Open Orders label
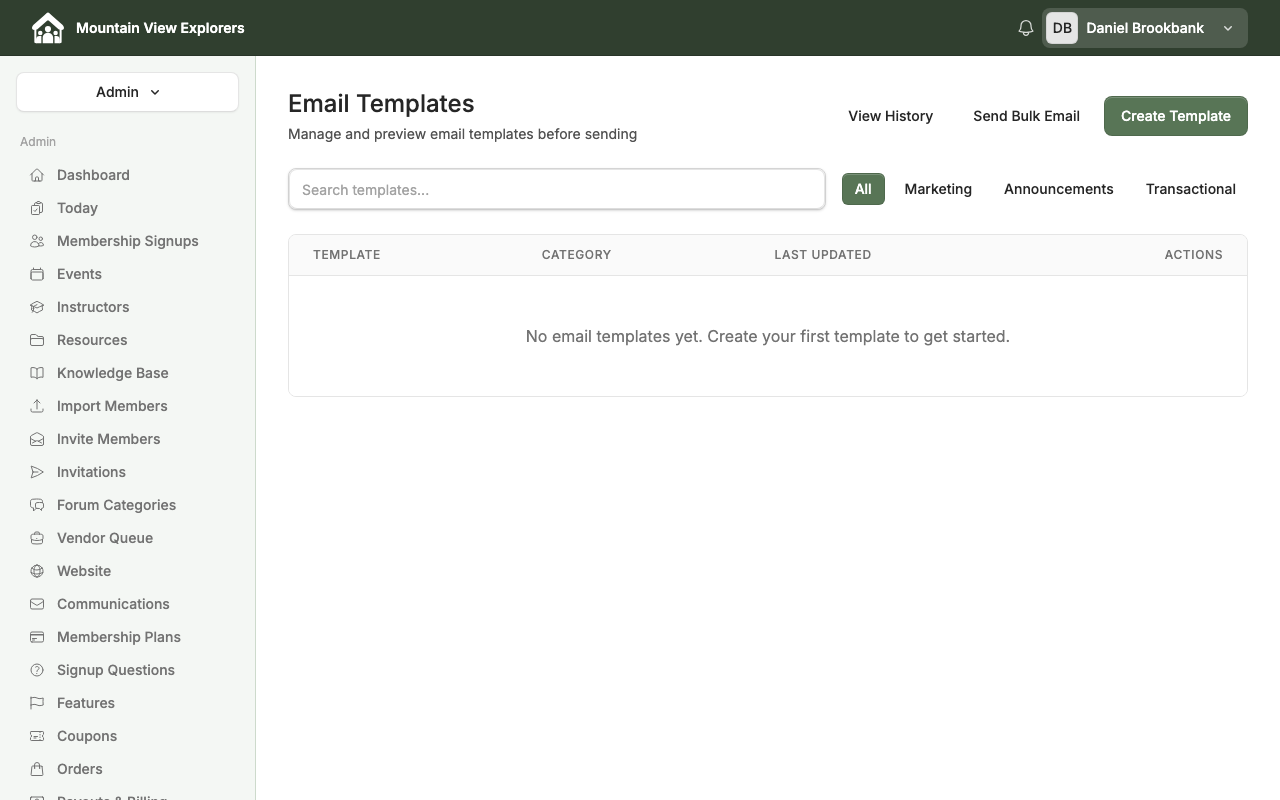This screenshot has width=1280, height=800. point(80,769)
